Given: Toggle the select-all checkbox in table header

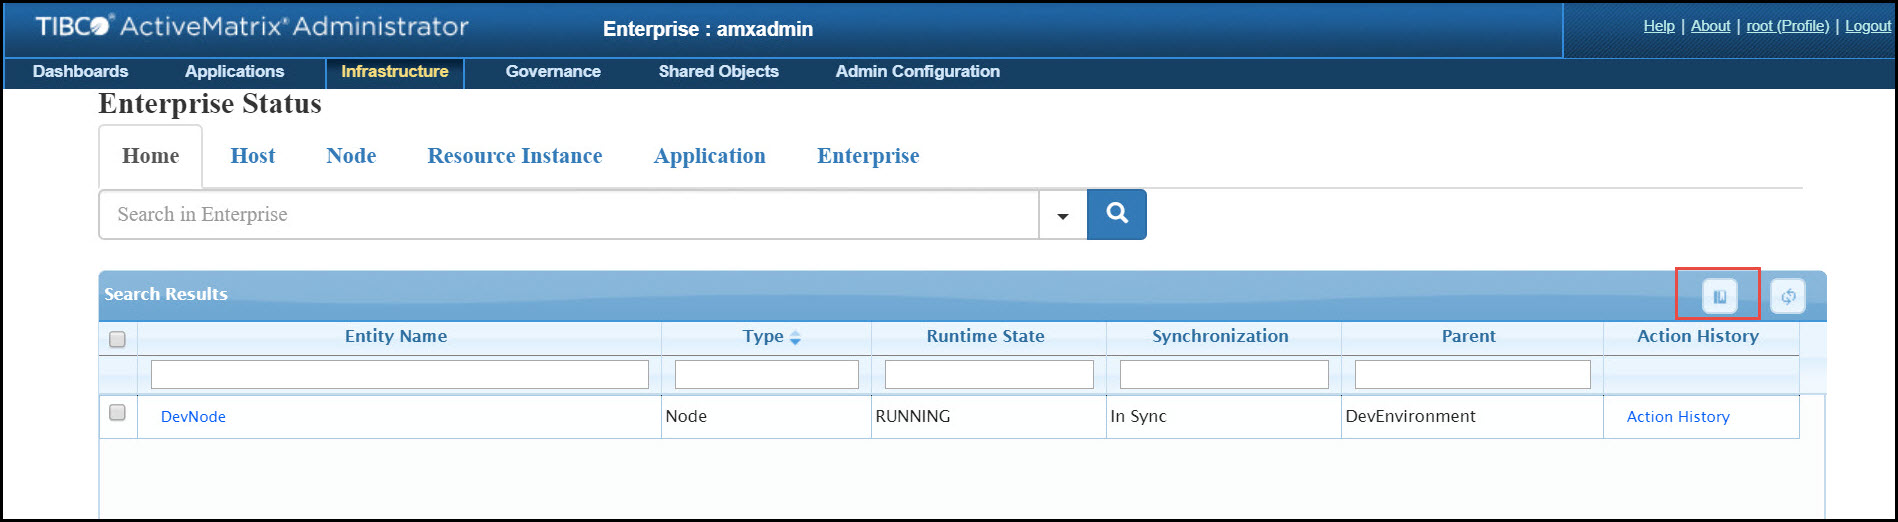Looking at the screenshot, I should pos(117,339).
